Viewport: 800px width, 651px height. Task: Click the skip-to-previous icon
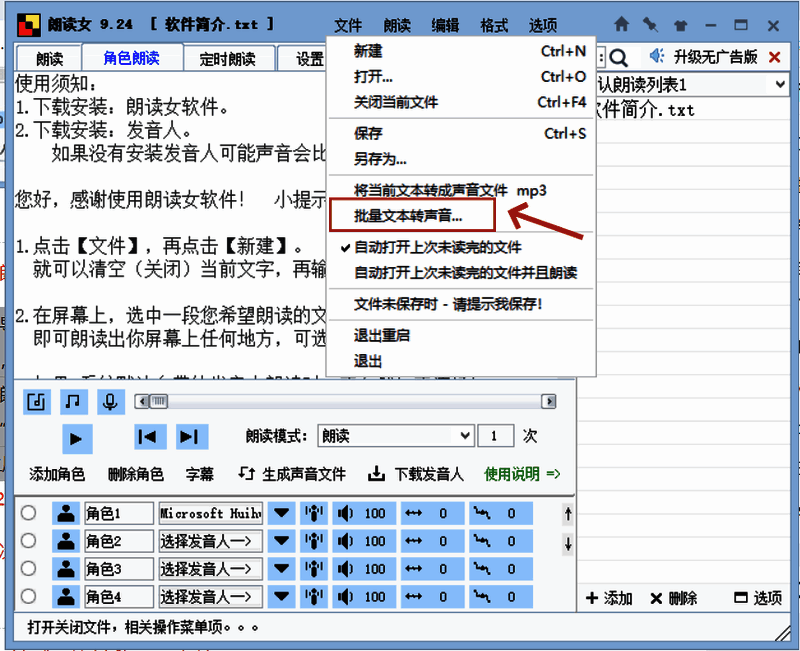(x=149, y=436)
